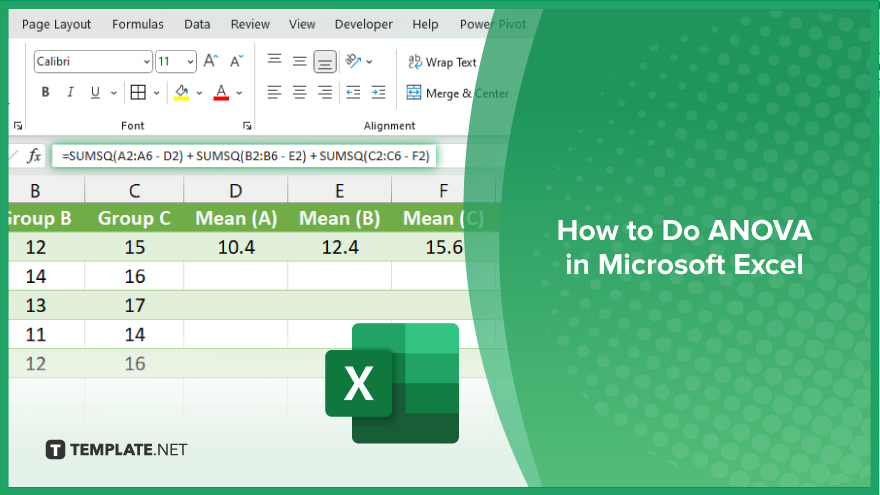Apply red Font Color
Viewport: 880px width, 495px height.
point(221,93)
